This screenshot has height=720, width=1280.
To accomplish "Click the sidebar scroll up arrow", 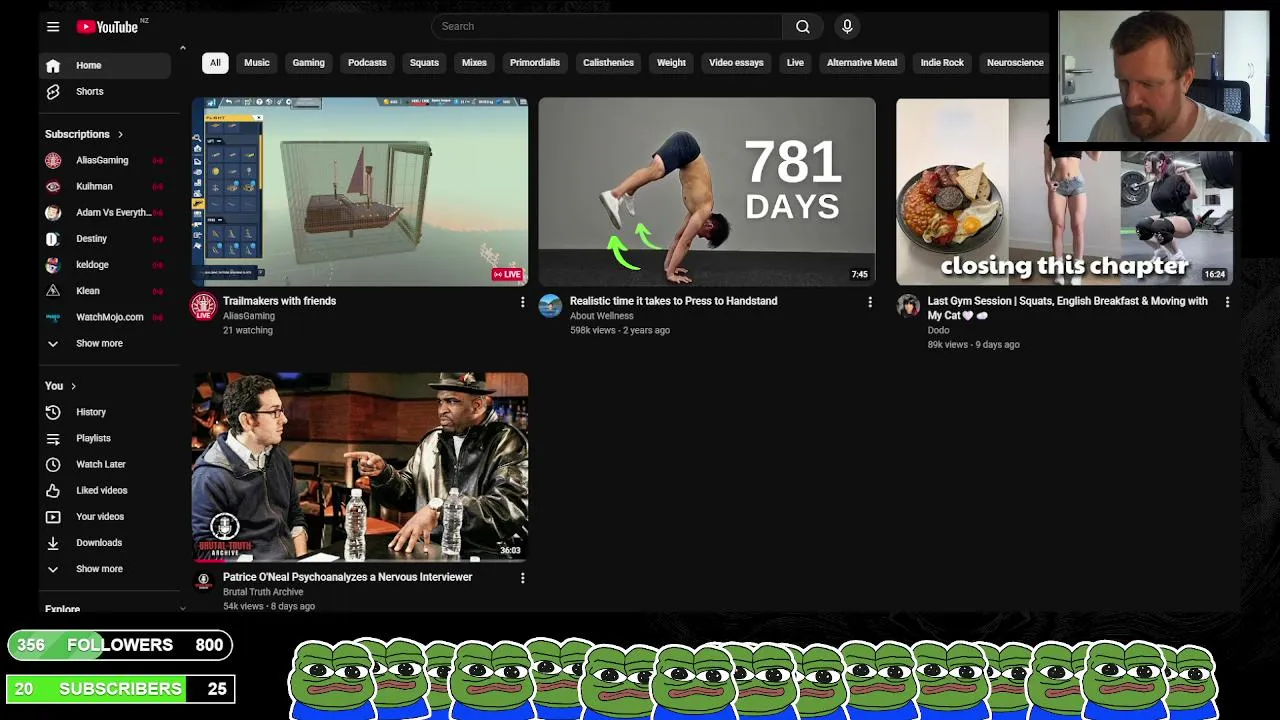I will click(182, 48).
